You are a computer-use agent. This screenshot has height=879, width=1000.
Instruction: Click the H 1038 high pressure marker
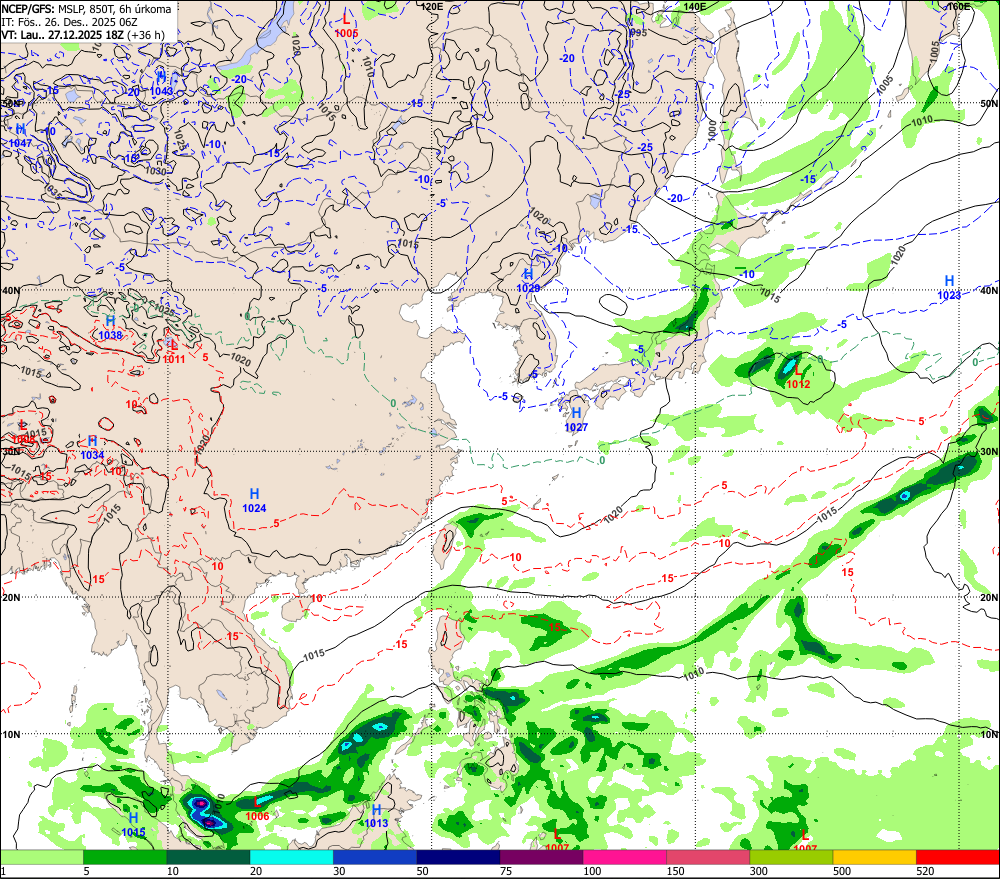pos(110,328)
